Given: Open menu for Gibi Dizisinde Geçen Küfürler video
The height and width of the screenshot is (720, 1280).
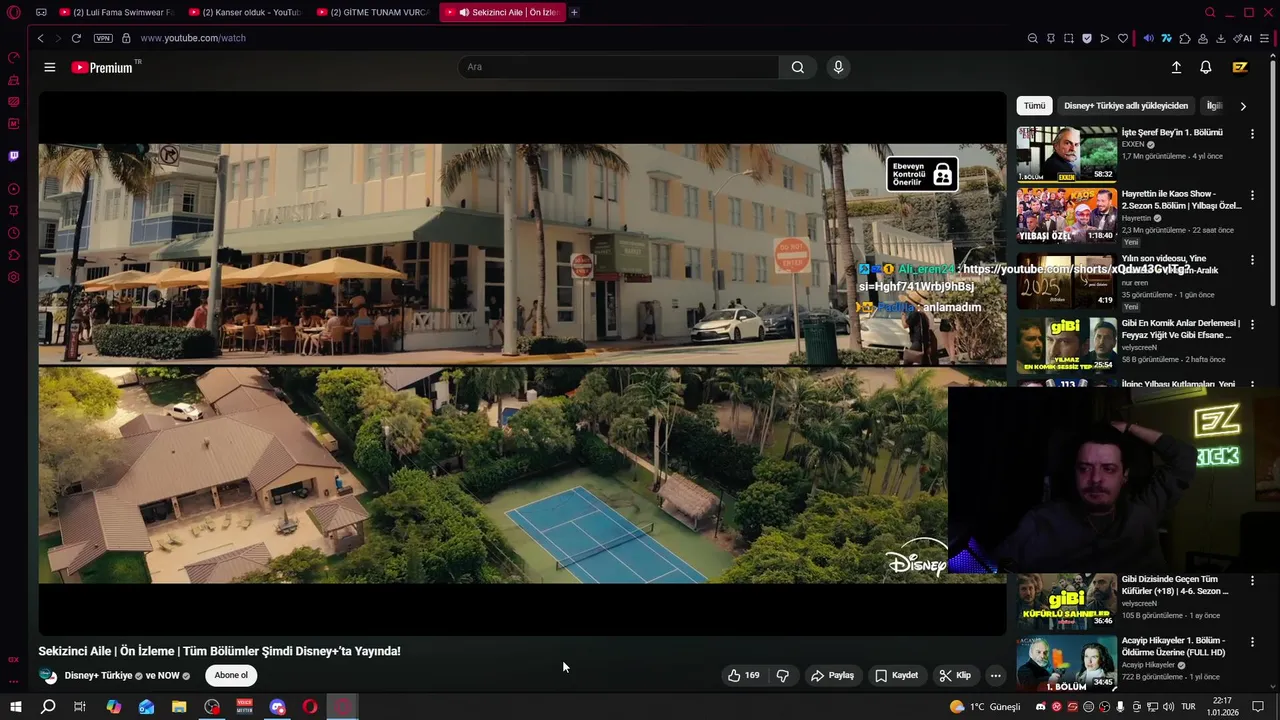Looking at the screenshot, I should [1252, 580].
